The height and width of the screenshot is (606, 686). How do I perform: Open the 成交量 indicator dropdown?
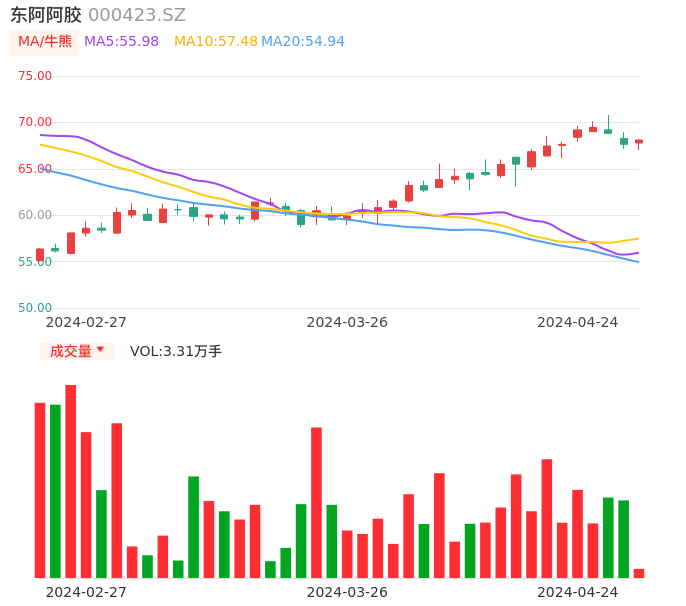77,351
